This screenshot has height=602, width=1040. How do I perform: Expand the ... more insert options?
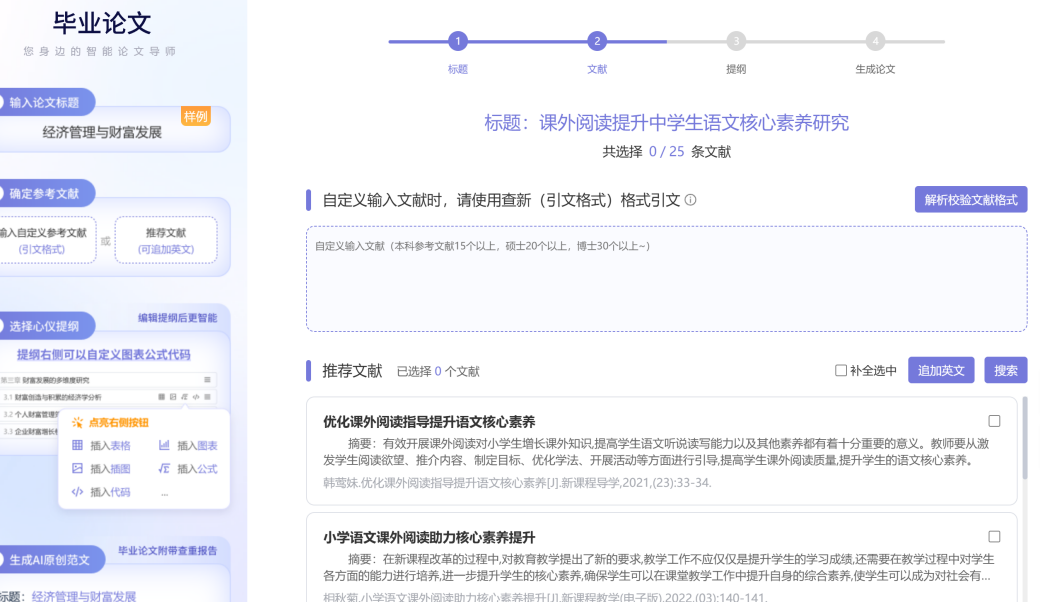coord(165,492)
